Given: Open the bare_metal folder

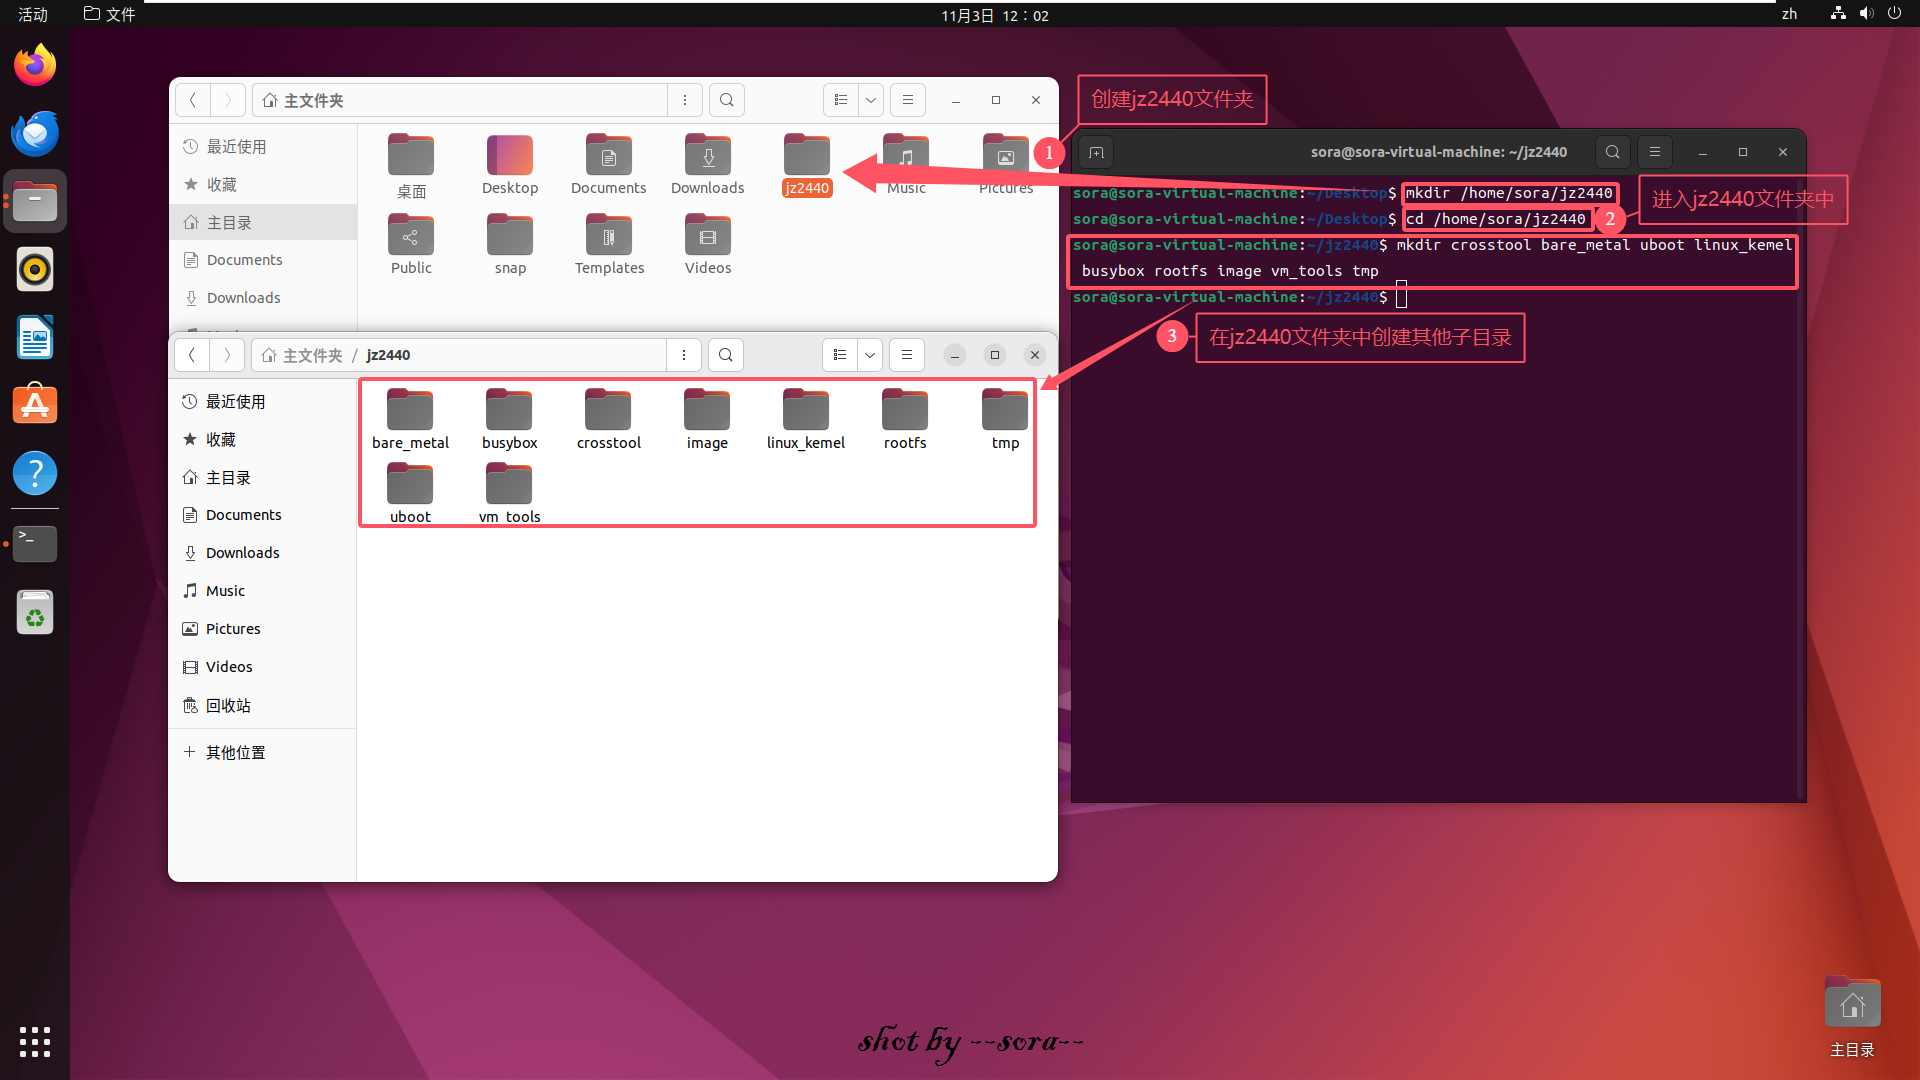Looking at the screenshot, I should [410, 420].
